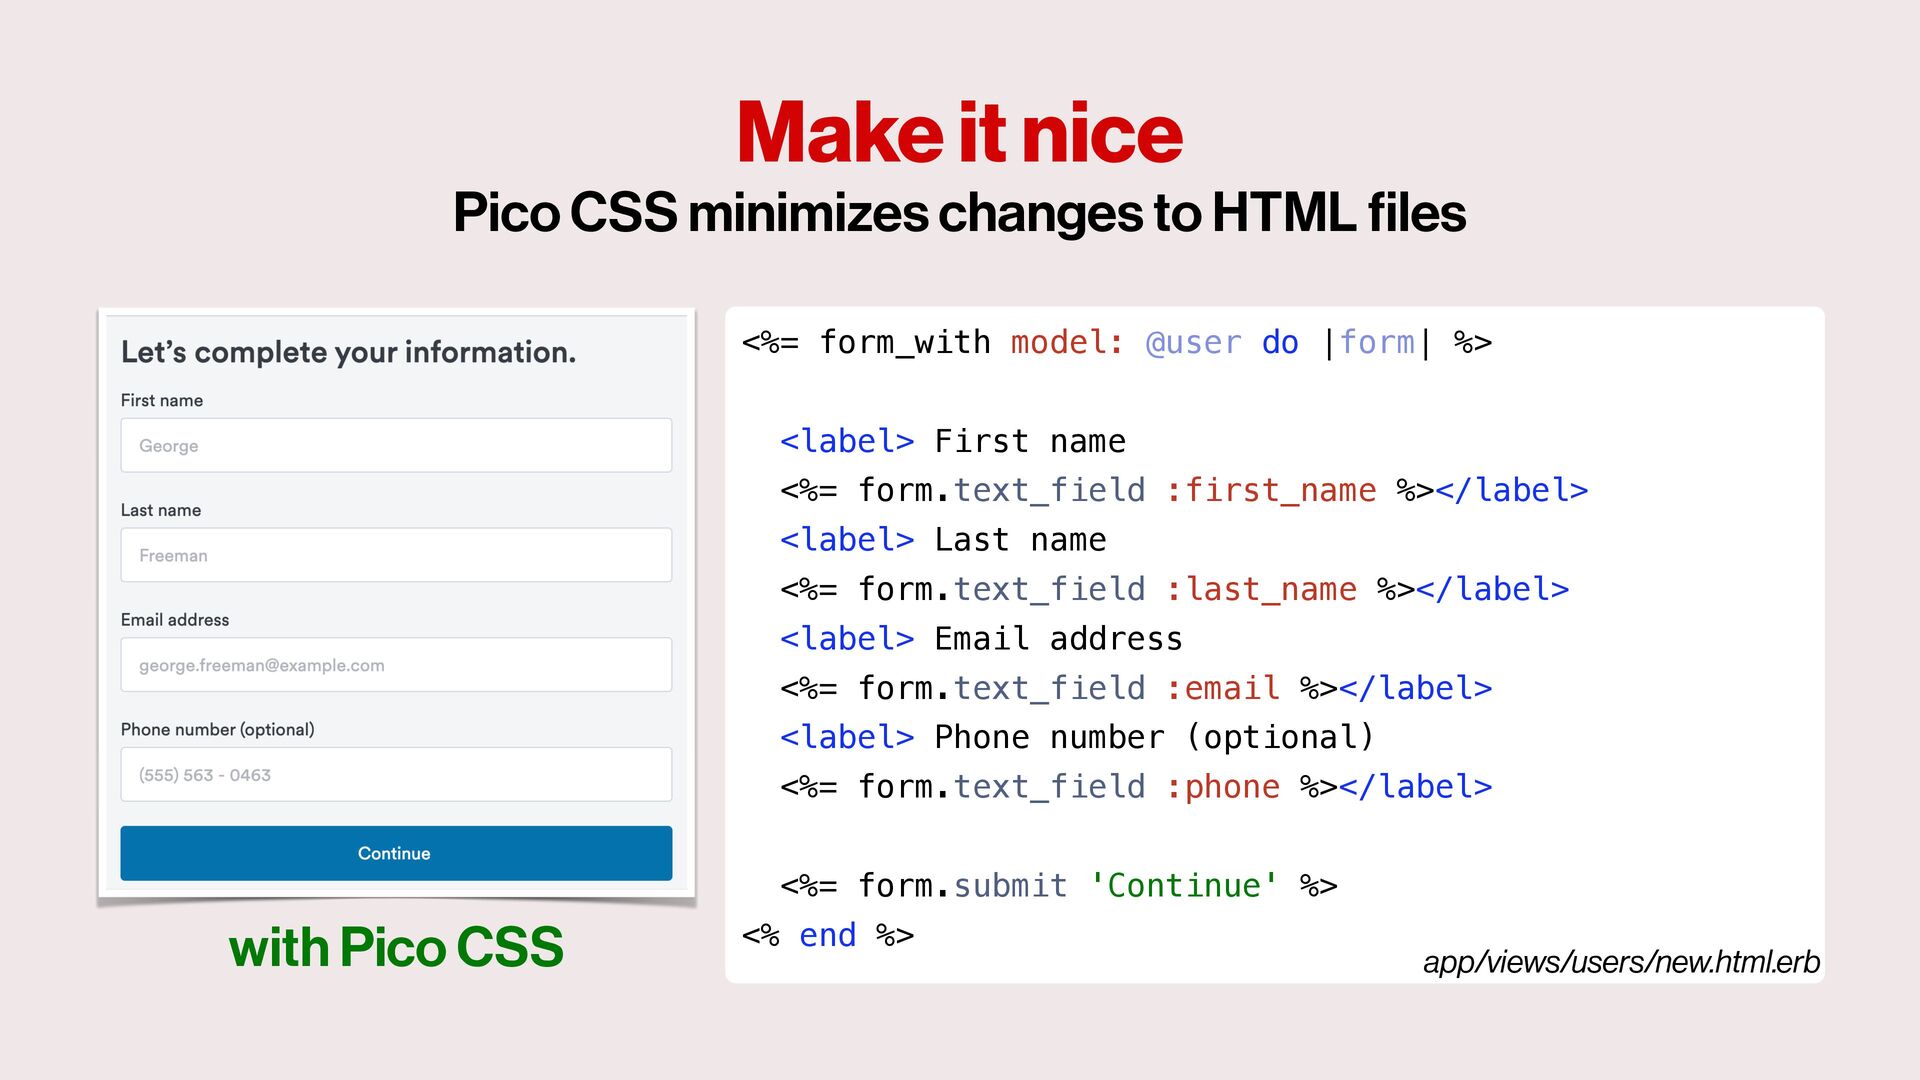Click the form heading about completing information

(x=348, y=352)
